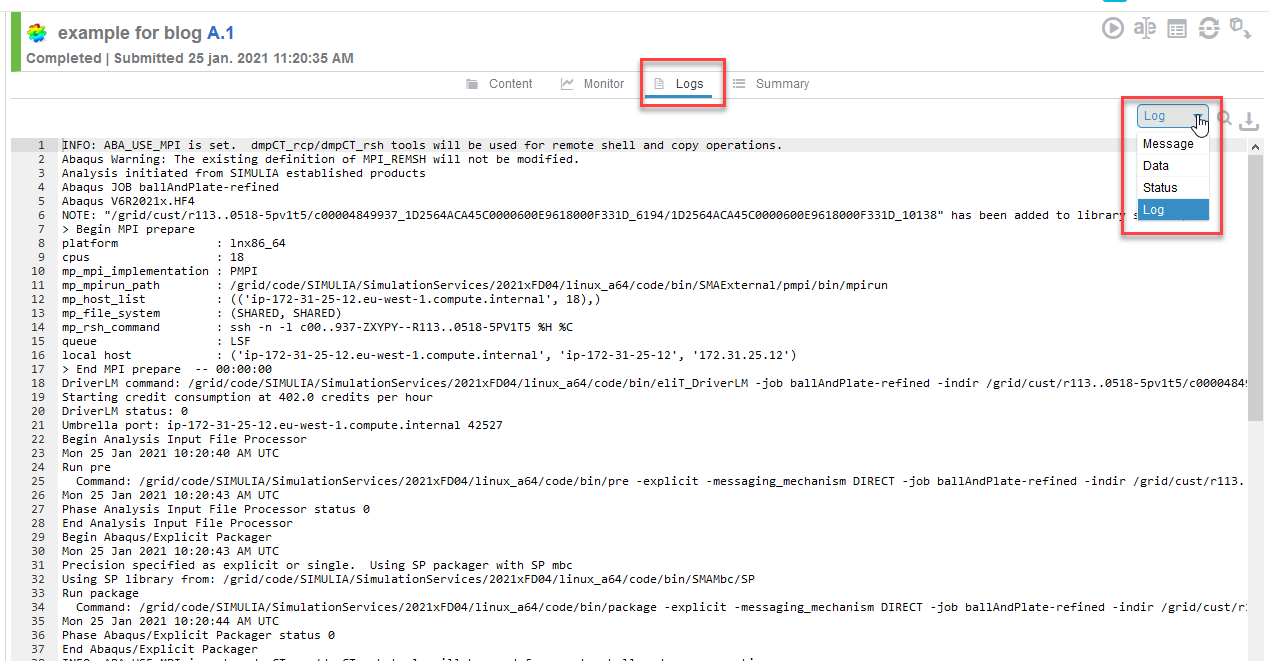Select Message from the dropdown list
1280x661 pixels.
[x=1168, y=144]
